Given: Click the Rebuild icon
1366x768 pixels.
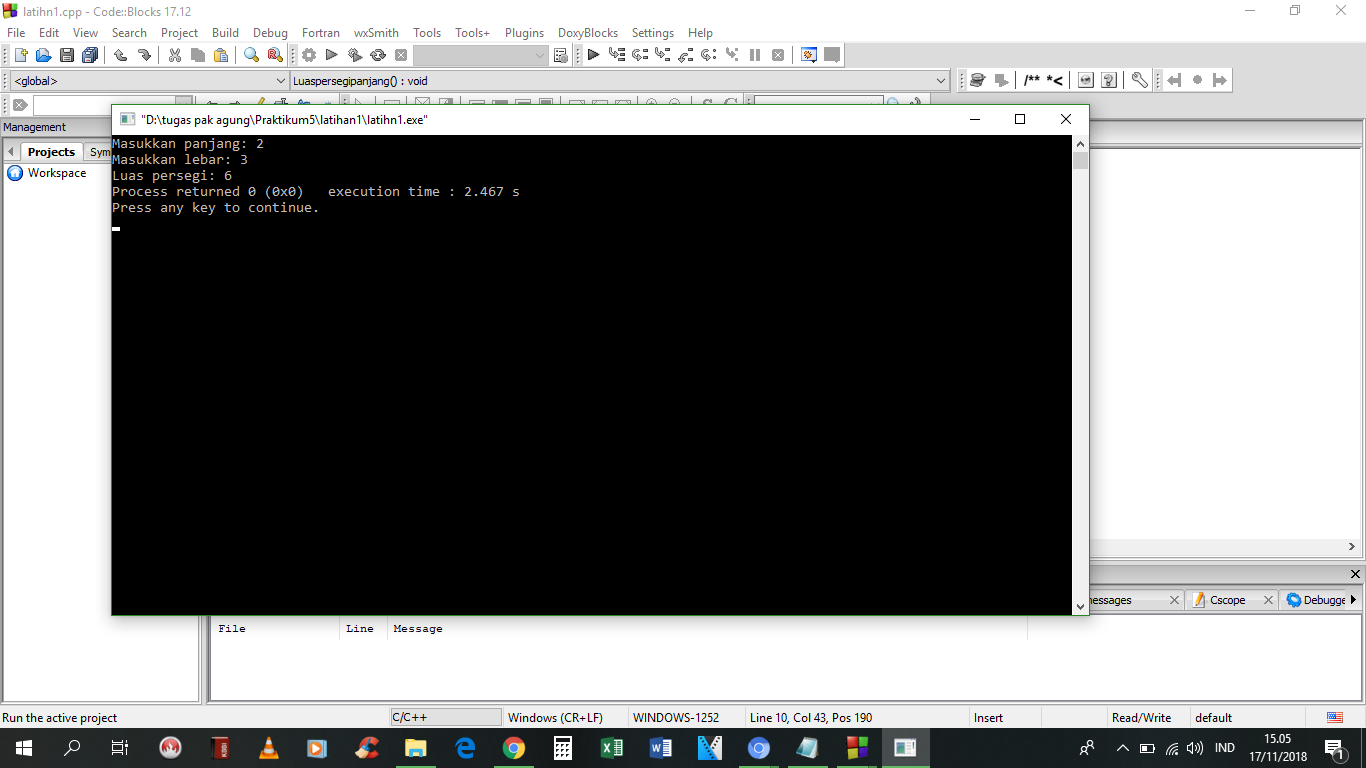Looking at the screenshot, I should coord(378,55).
